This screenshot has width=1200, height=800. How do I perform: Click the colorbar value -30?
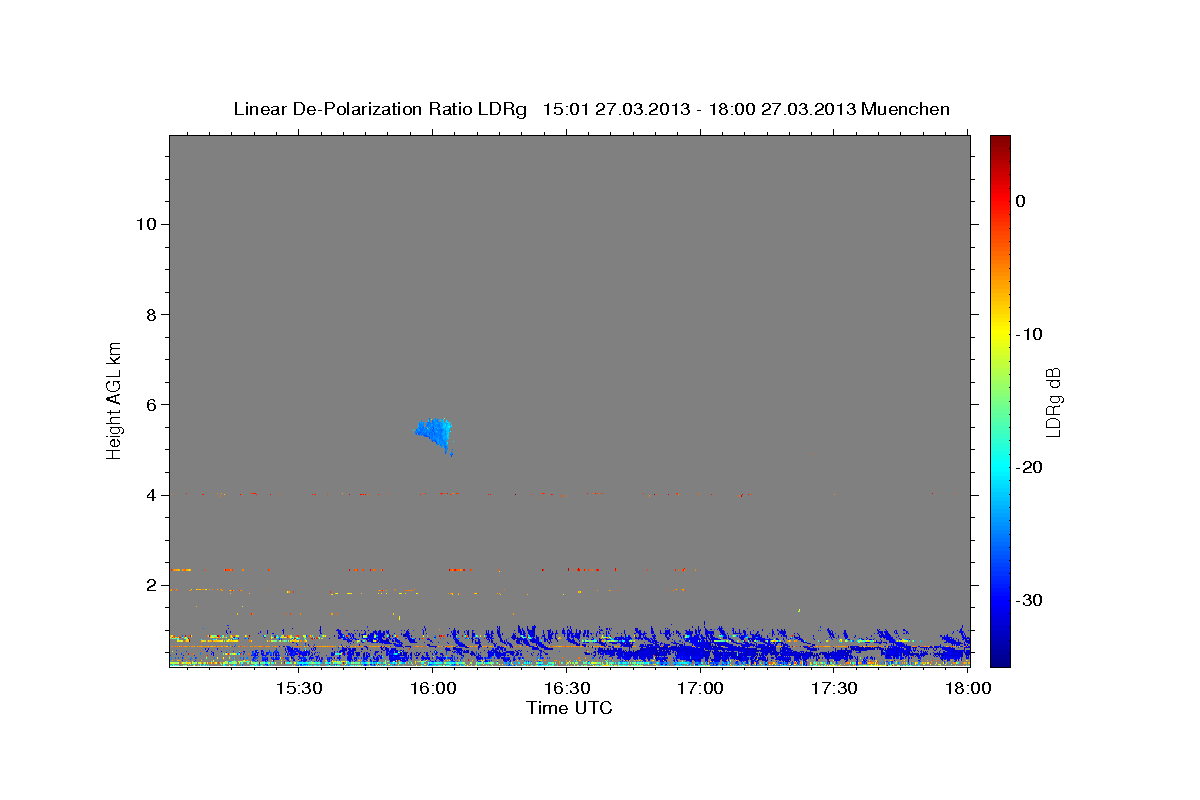[1029, 600]
